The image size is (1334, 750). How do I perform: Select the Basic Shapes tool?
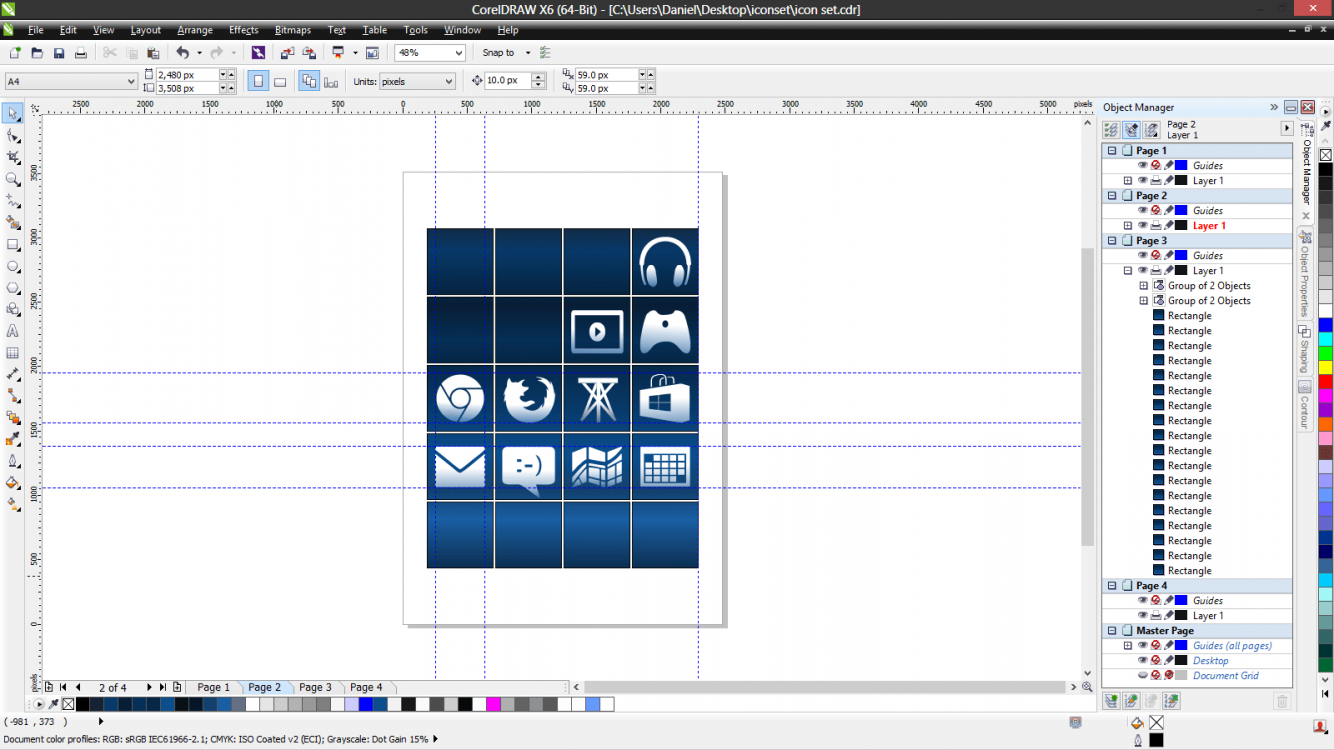pos(12,309)
